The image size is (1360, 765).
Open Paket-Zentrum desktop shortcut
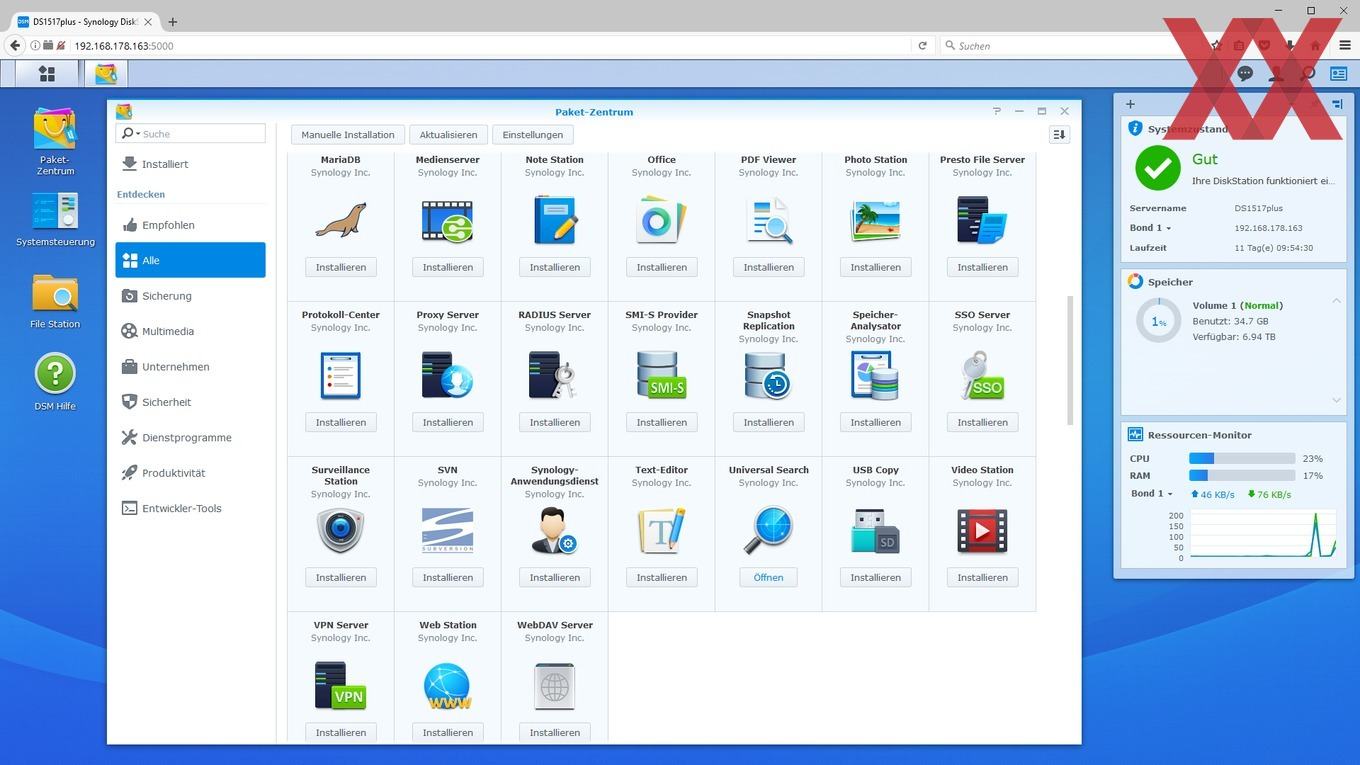point(55,141)
